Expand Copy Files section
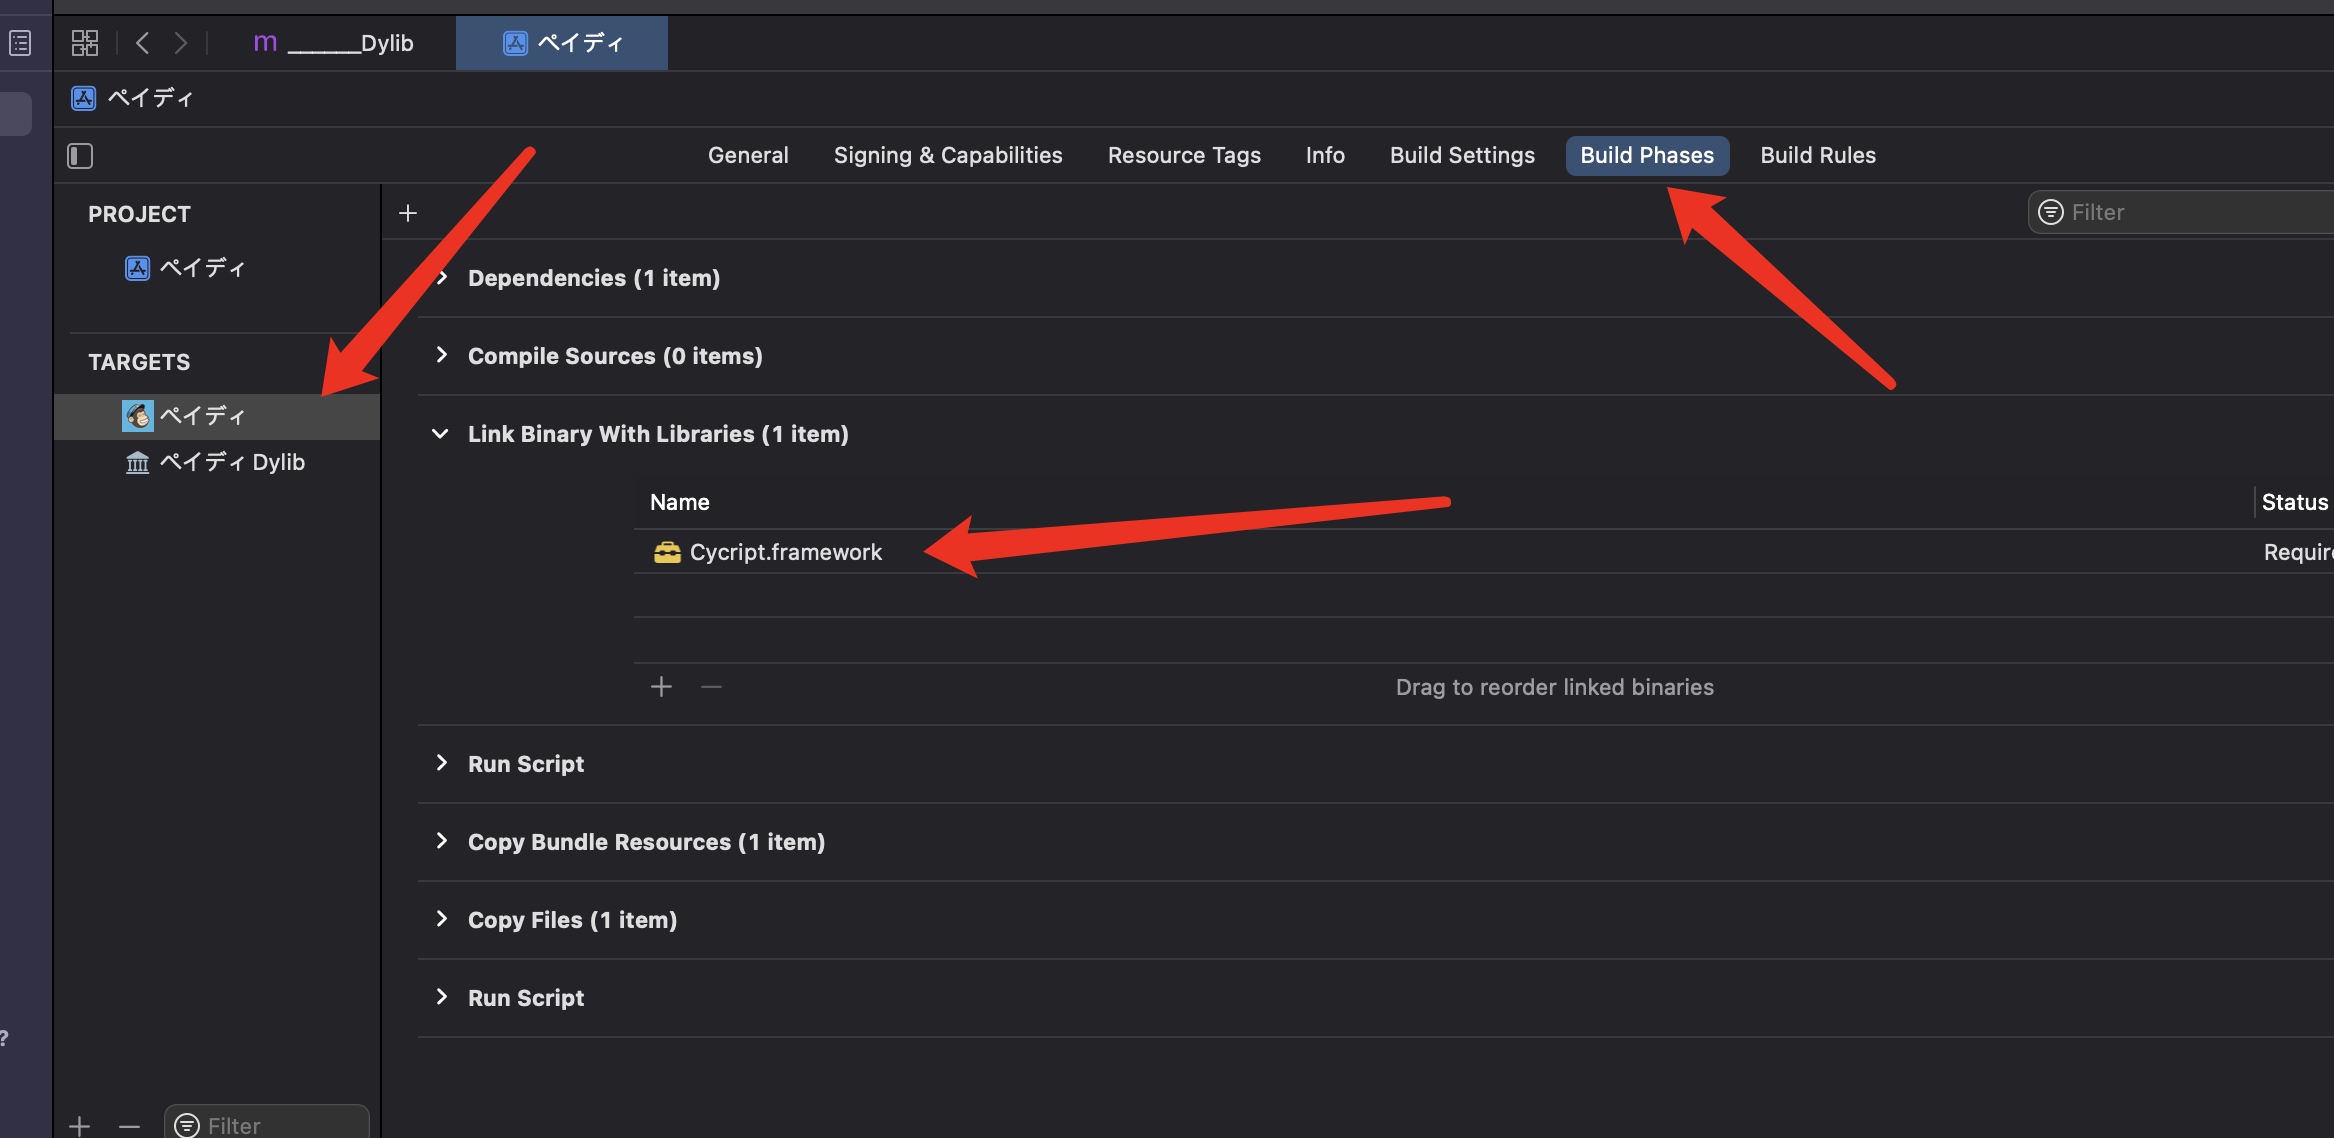The image size is (2334, 1138). tap(441, 920)
